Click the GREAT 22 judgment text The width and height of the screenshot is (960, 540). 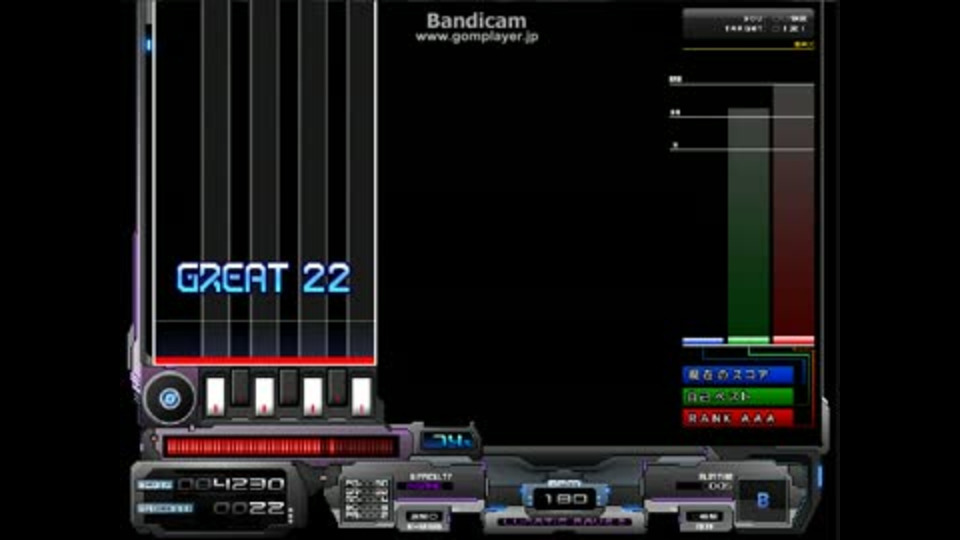264,278
